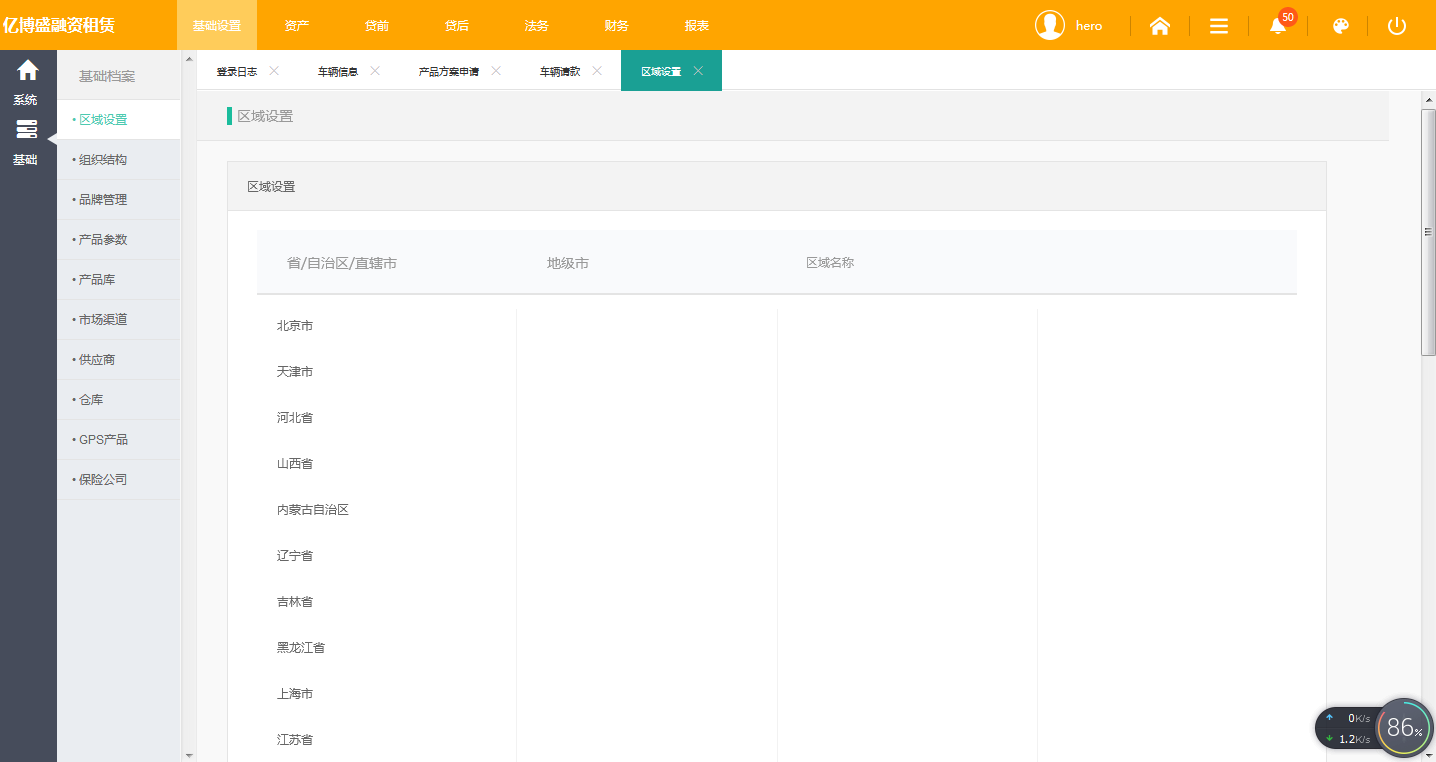The height and width of the screenshot is (762, 1436).
Task: Click the home icon in top bar
Action: pos(1160,26)
